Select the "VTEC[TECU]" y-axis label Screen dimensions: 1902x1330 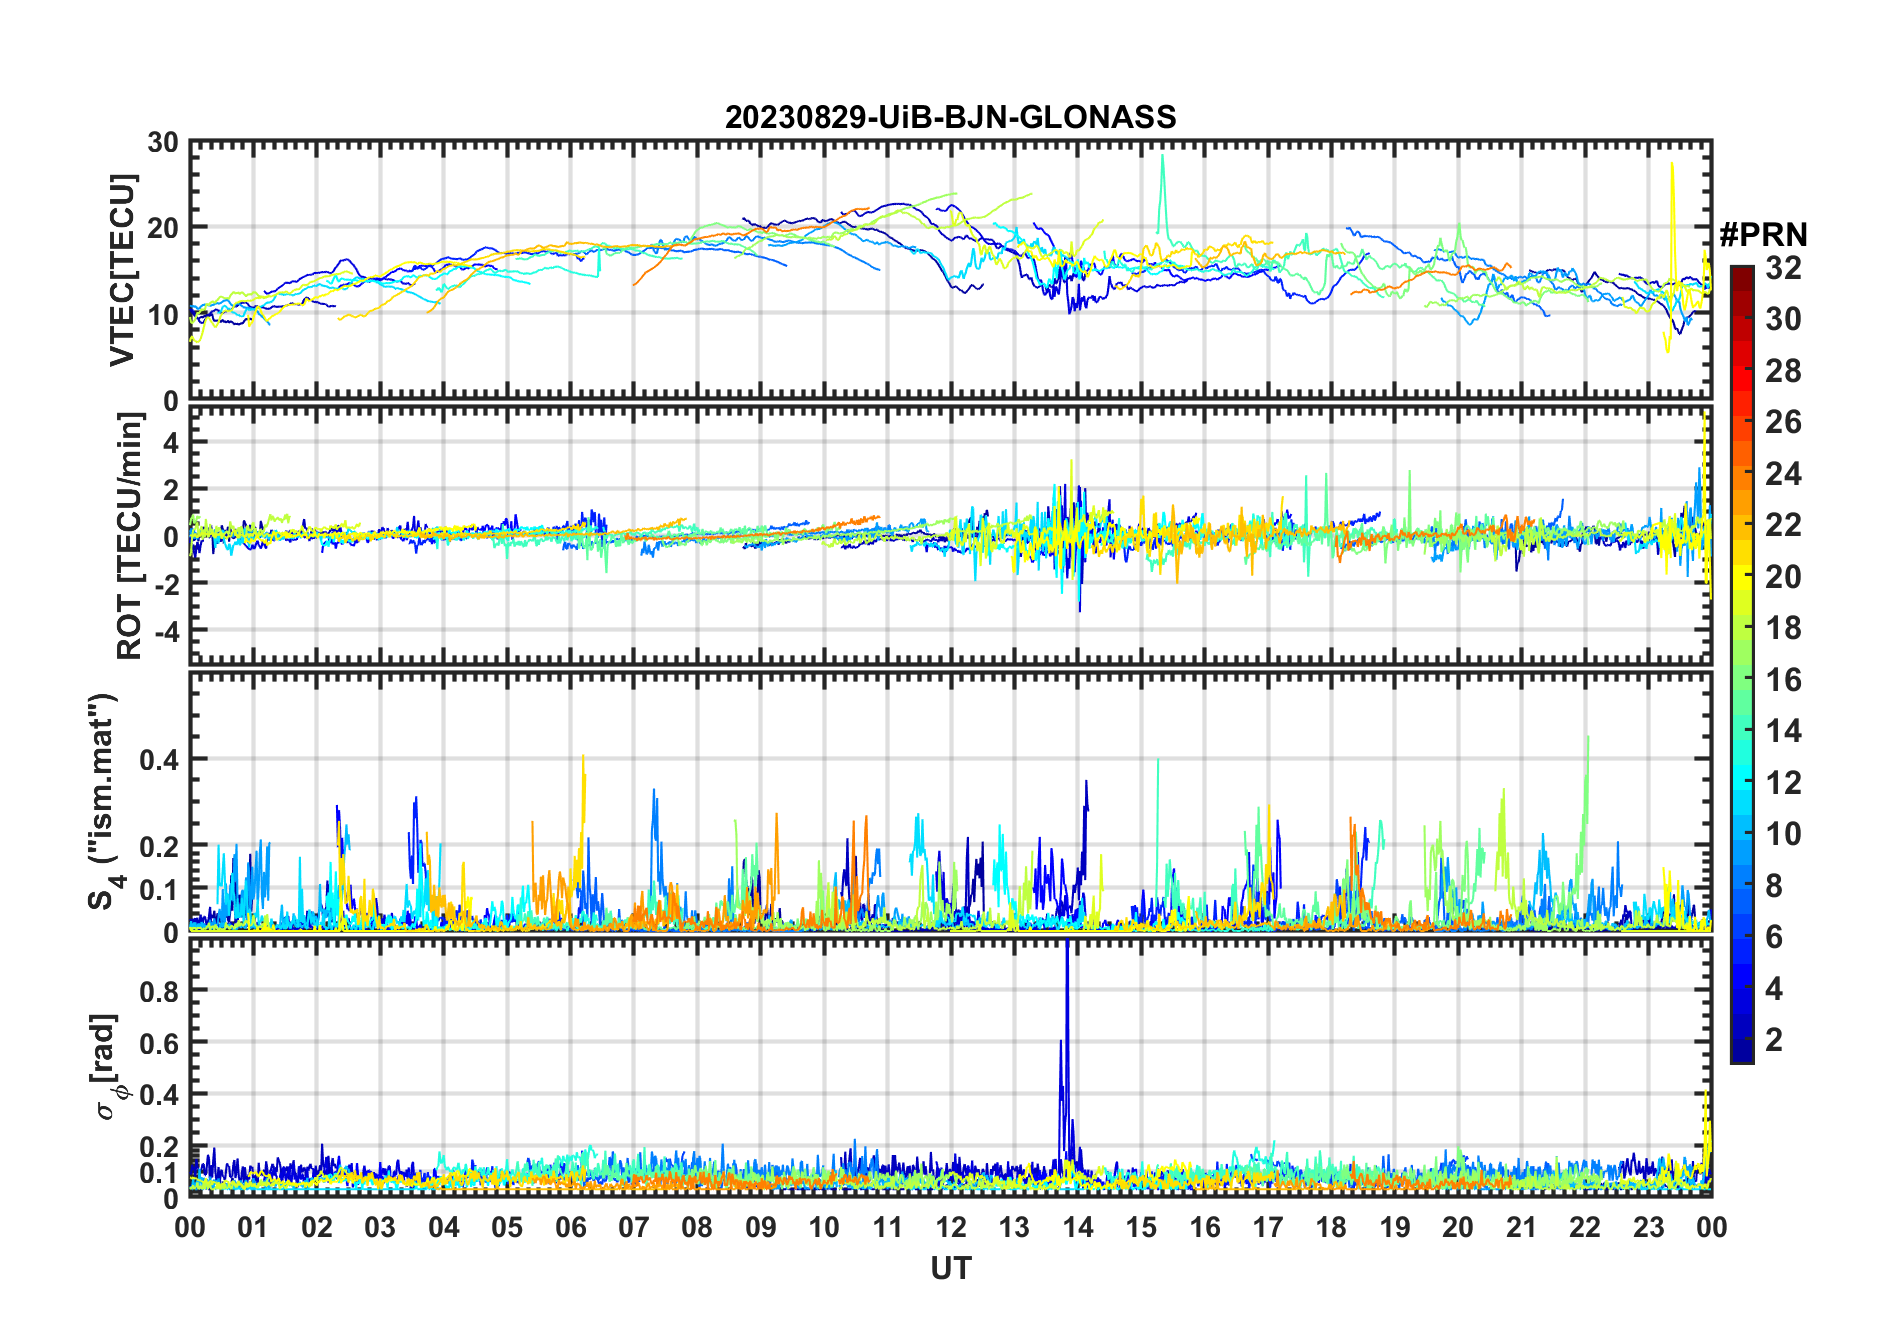click(x=122, y=270)
